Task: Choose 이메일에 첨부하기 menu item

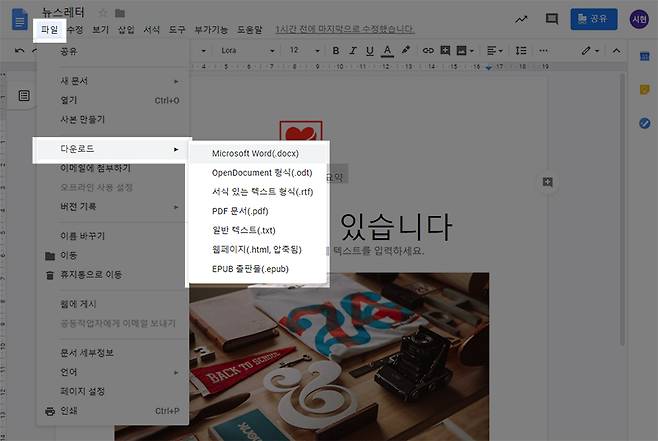Action: click(112, 168)
